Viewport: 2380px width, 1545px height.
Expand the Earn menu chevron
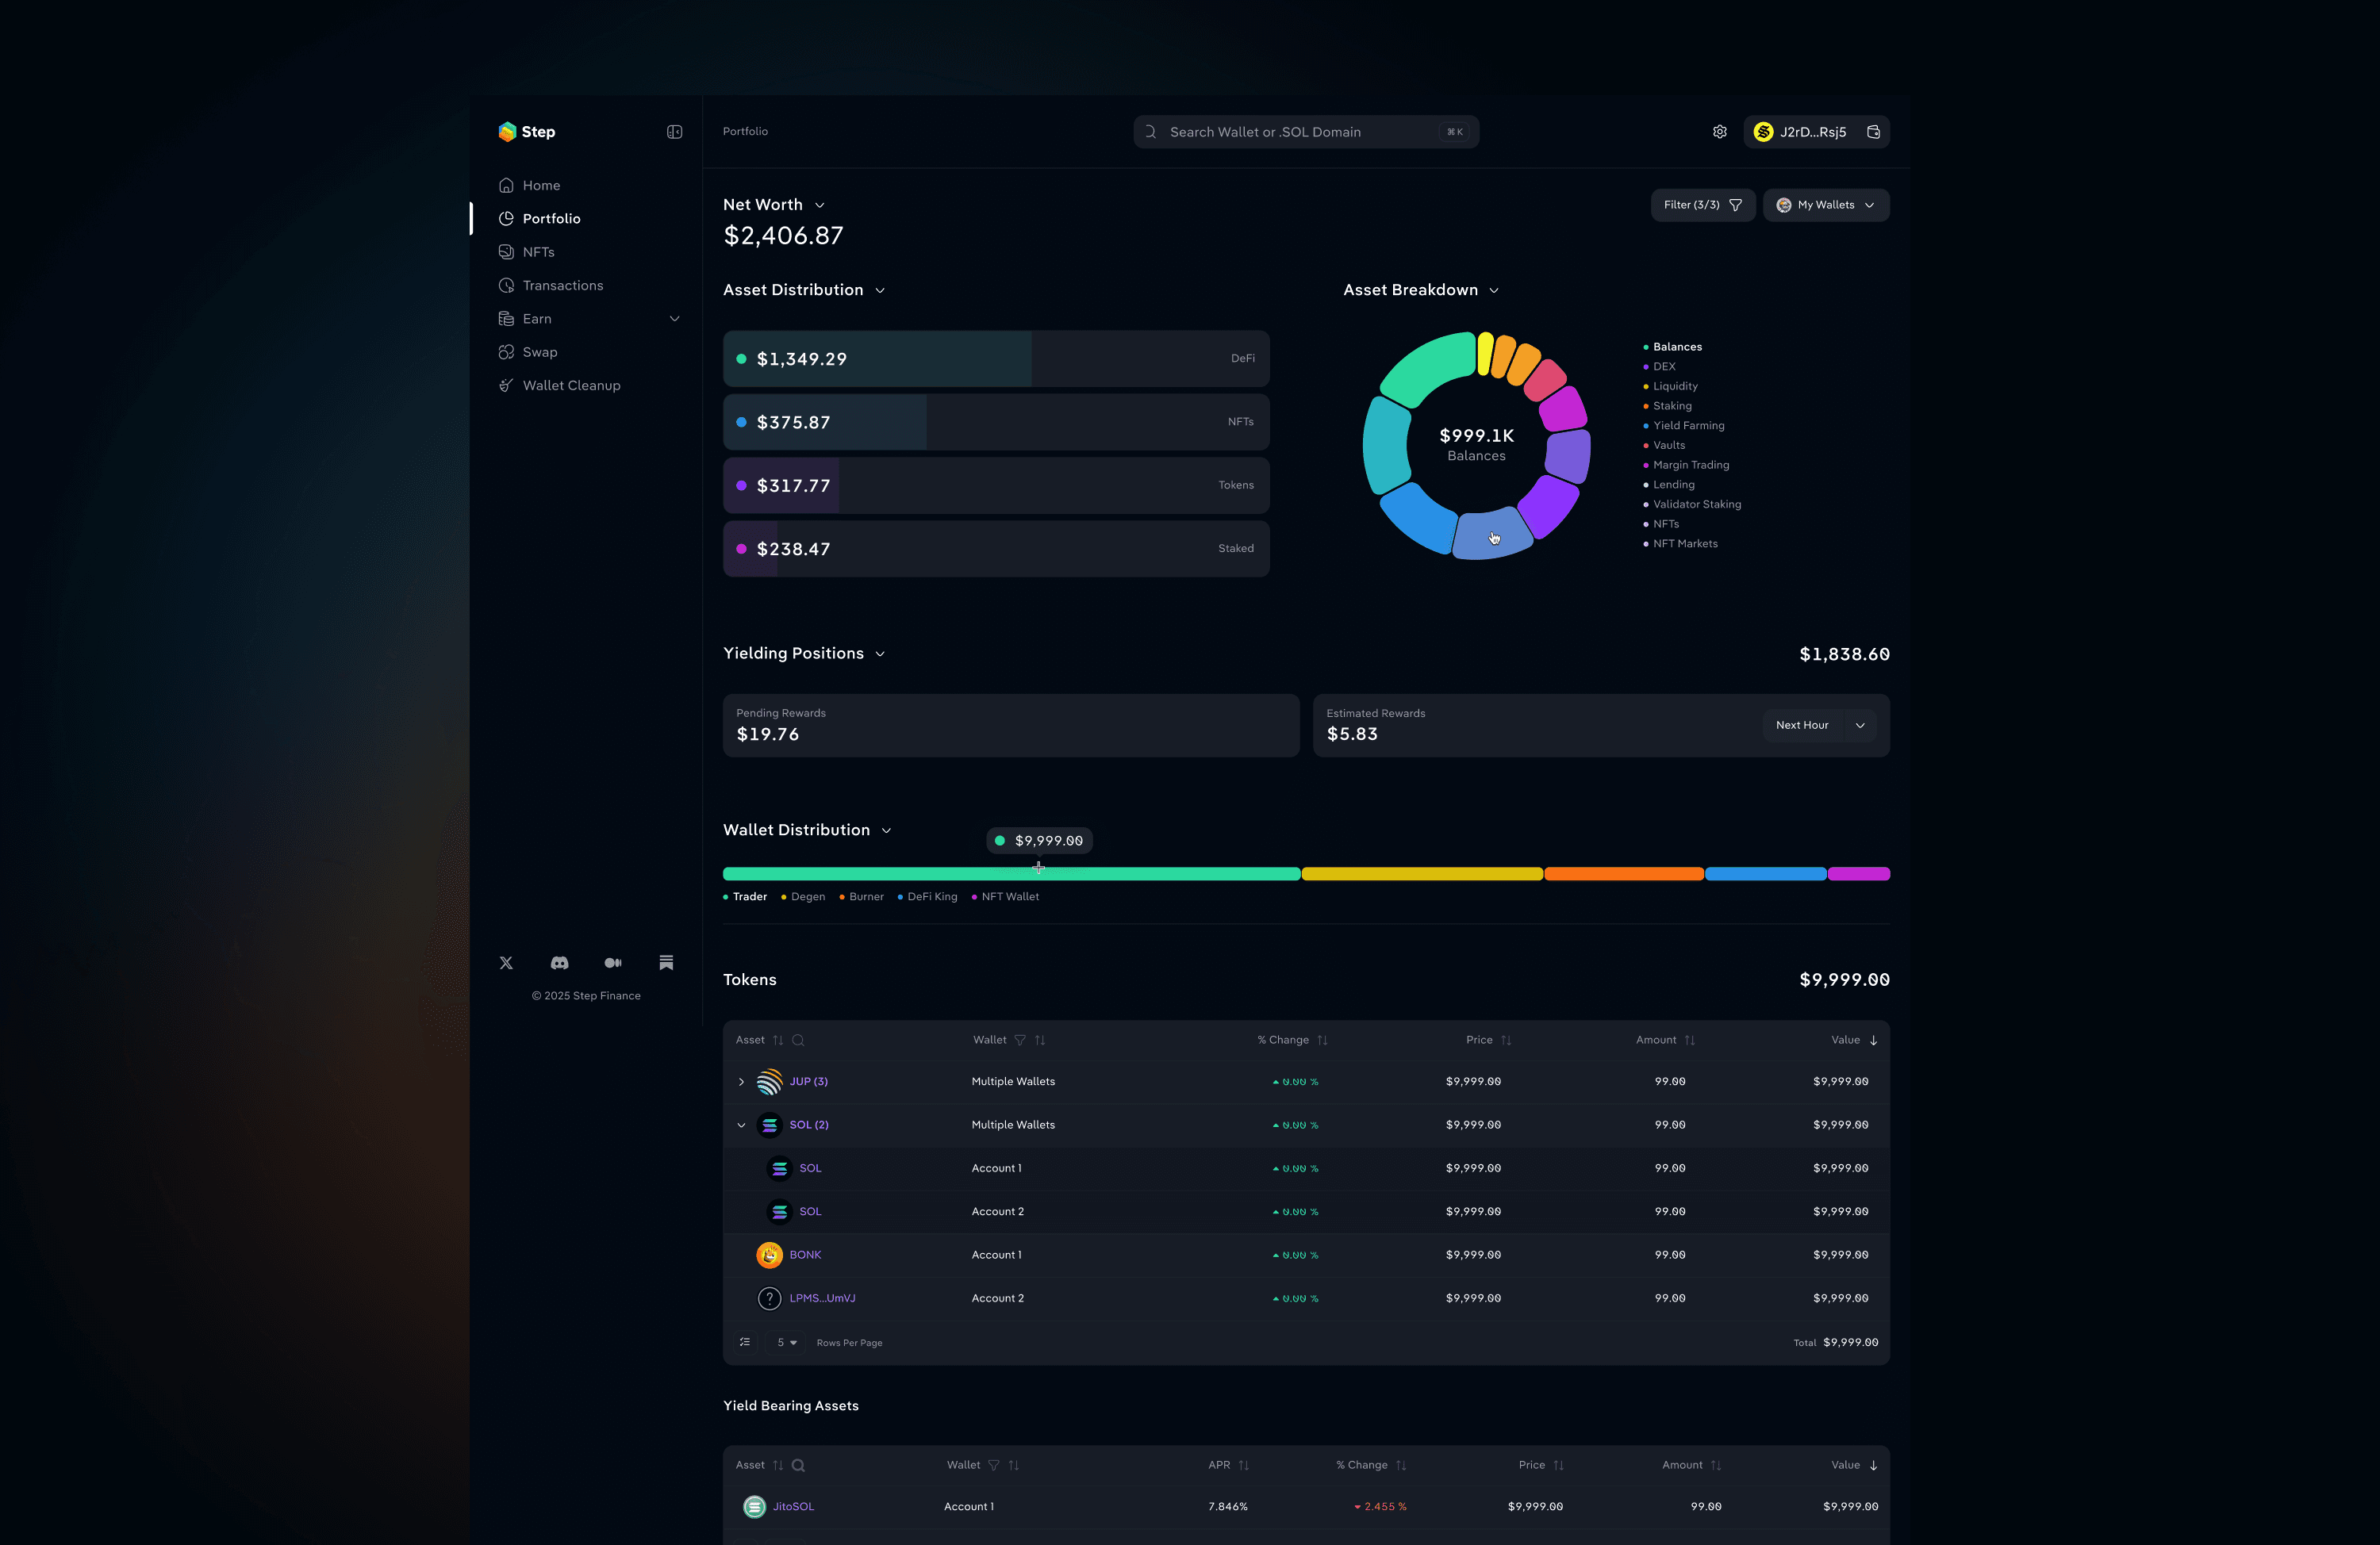(674, 319)
